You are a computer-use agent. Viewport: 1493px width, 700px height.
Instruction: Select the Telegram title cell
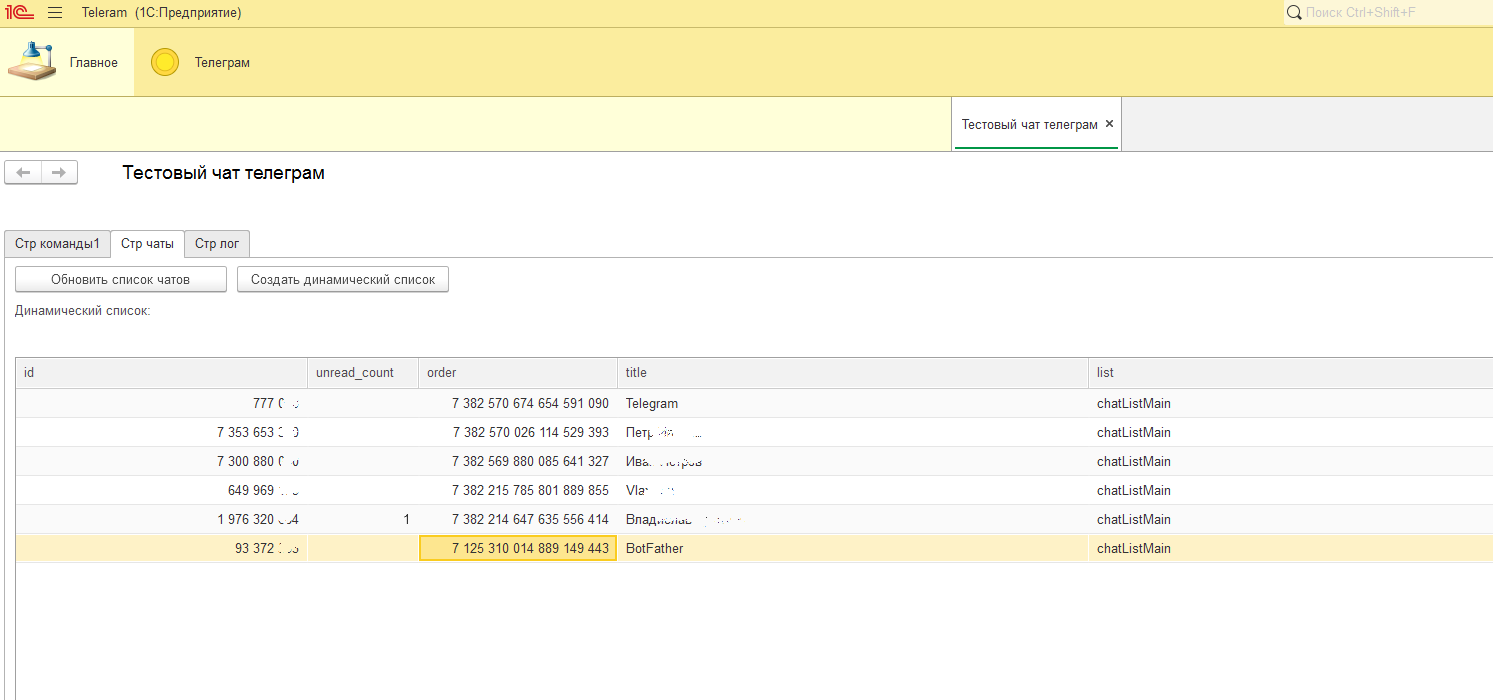coord(852,403)
